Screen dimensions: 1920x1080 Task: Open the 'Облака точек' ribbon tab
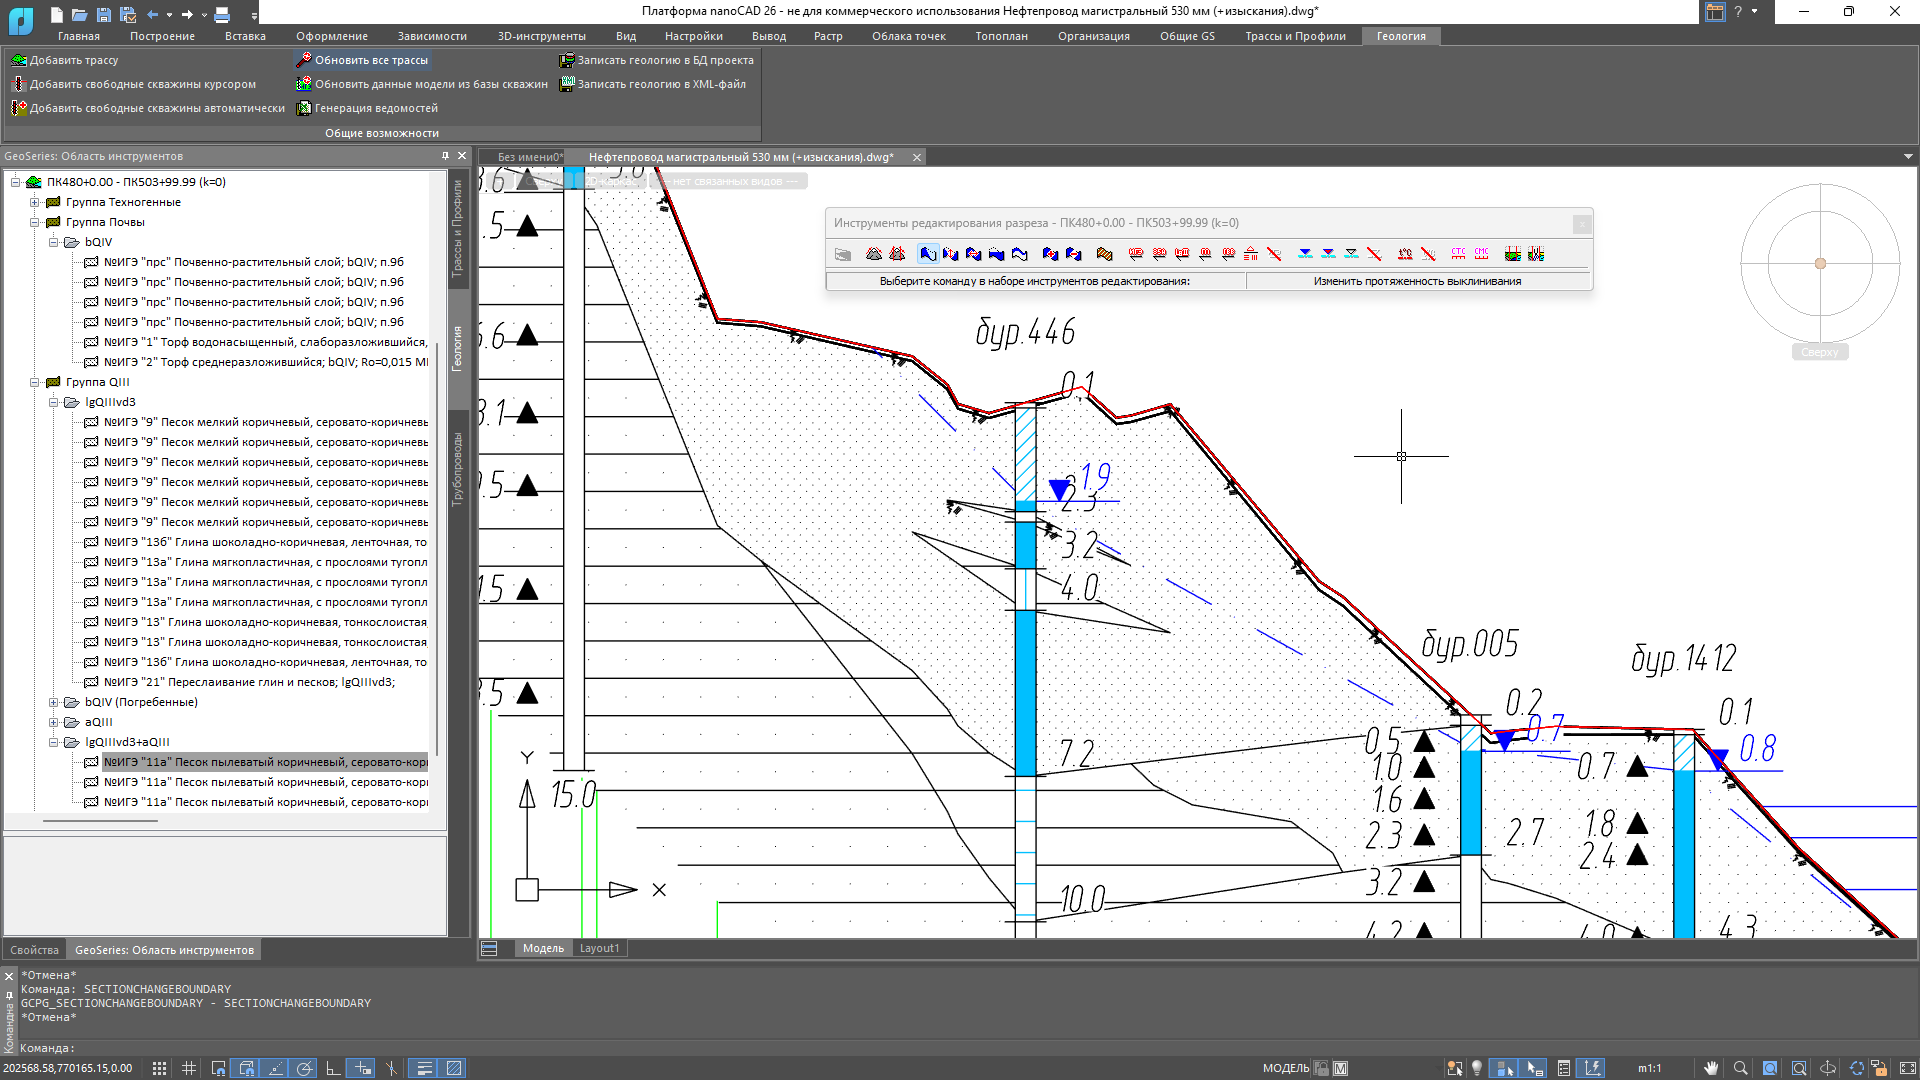click(908, 36)
